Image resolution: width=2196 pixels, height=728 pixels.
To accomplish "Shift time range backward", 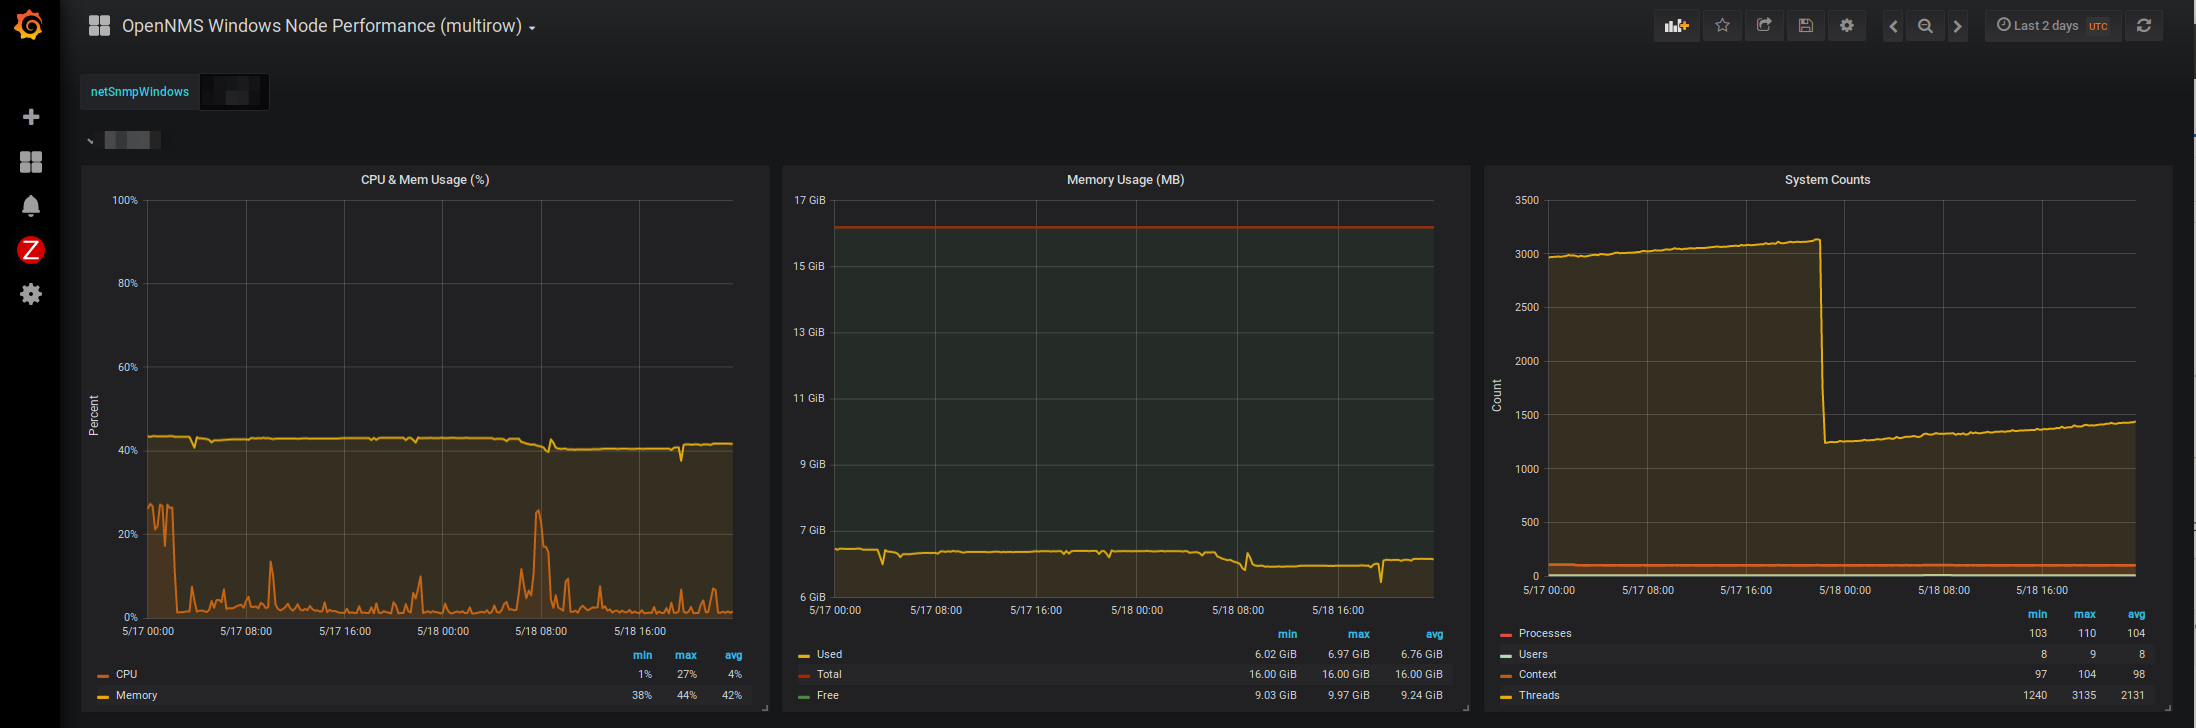I will 1893,27.
